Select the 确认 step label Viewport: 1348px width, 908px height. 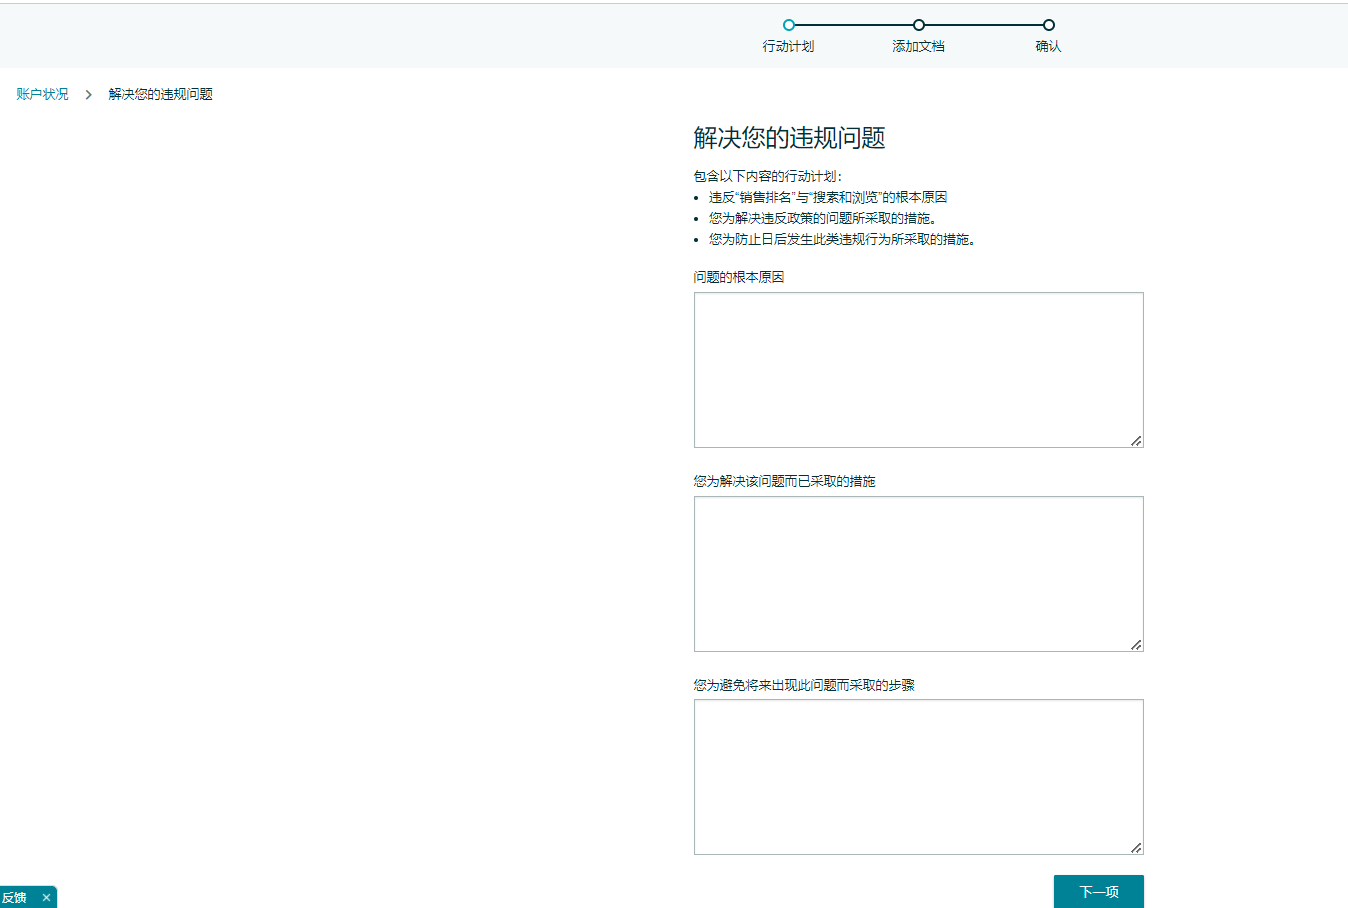coord(1048,46)
